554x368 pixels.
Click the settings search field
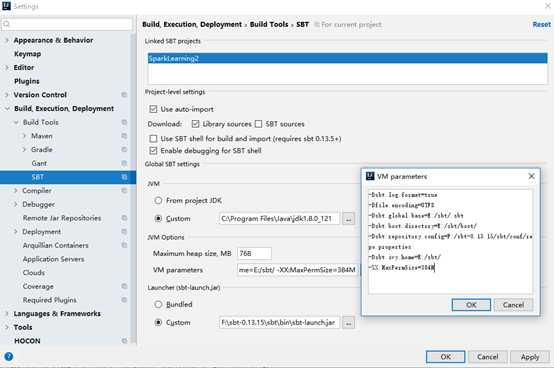tap(67, 24)
